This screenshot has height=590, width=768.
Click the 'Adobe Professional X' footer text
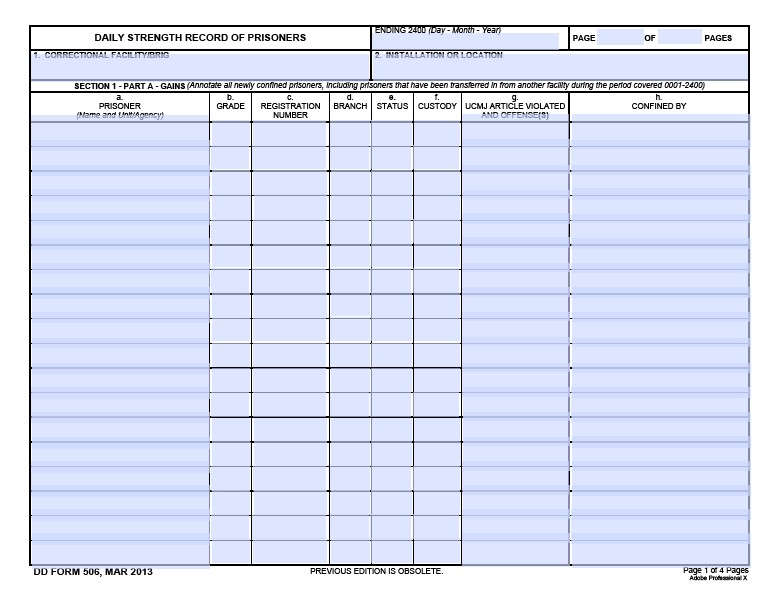click(718, 578)
